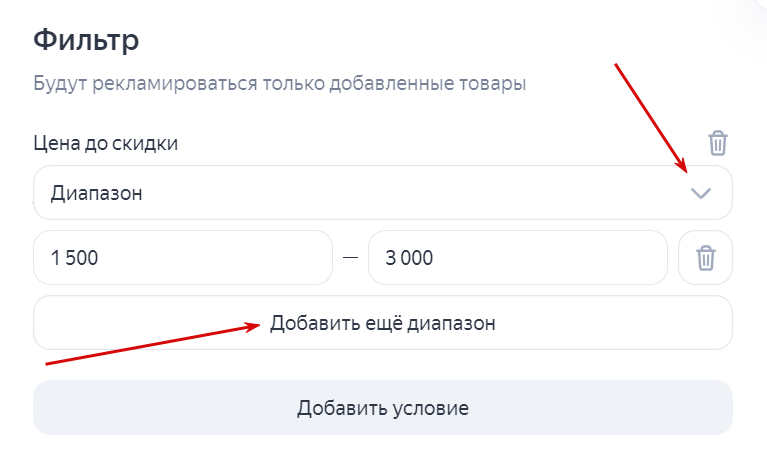The image size is (767, 465).
Task: Focus the maximum price field showing 3 000
Action: pos(518,258)
